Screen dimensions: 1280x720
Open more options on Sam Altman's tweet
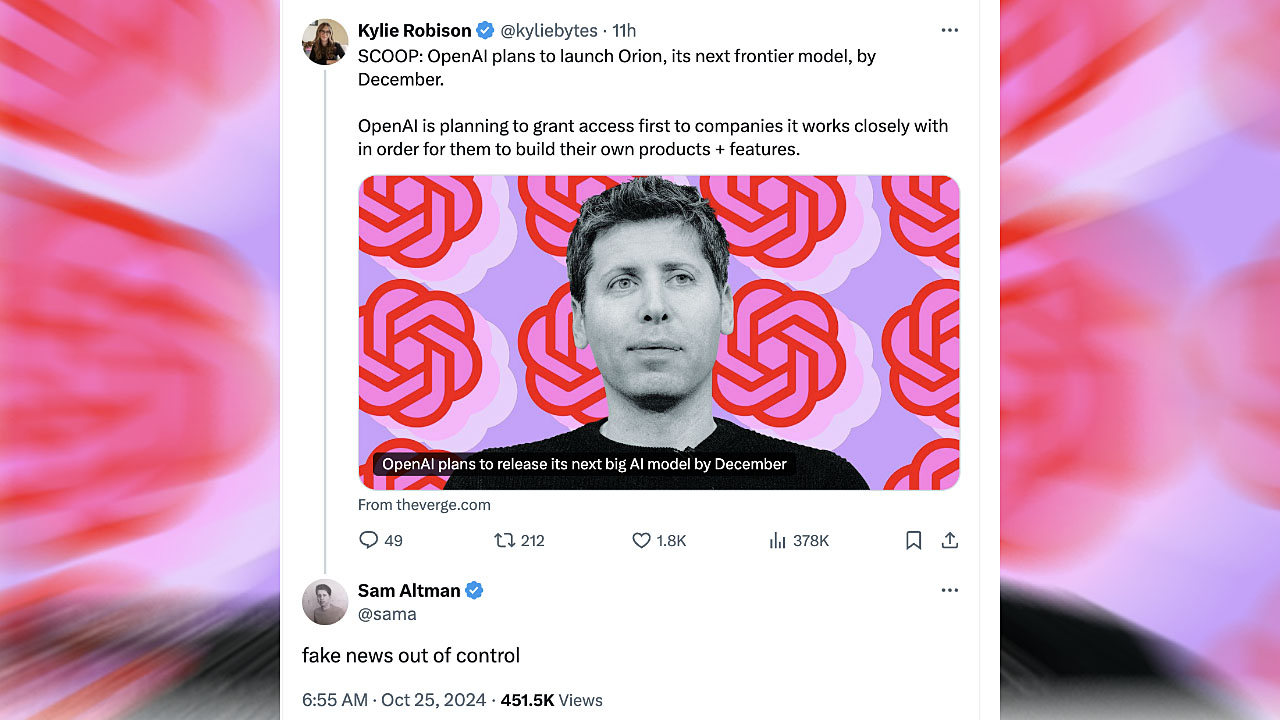pyautogui.click(x=950, y=590)
